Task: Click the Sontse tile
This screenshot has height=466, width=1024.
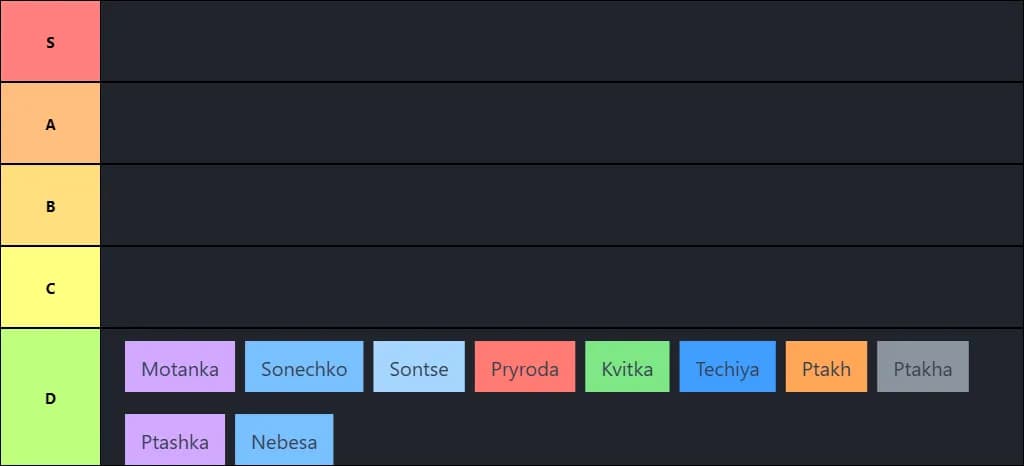Action: (x=419, y=367)
